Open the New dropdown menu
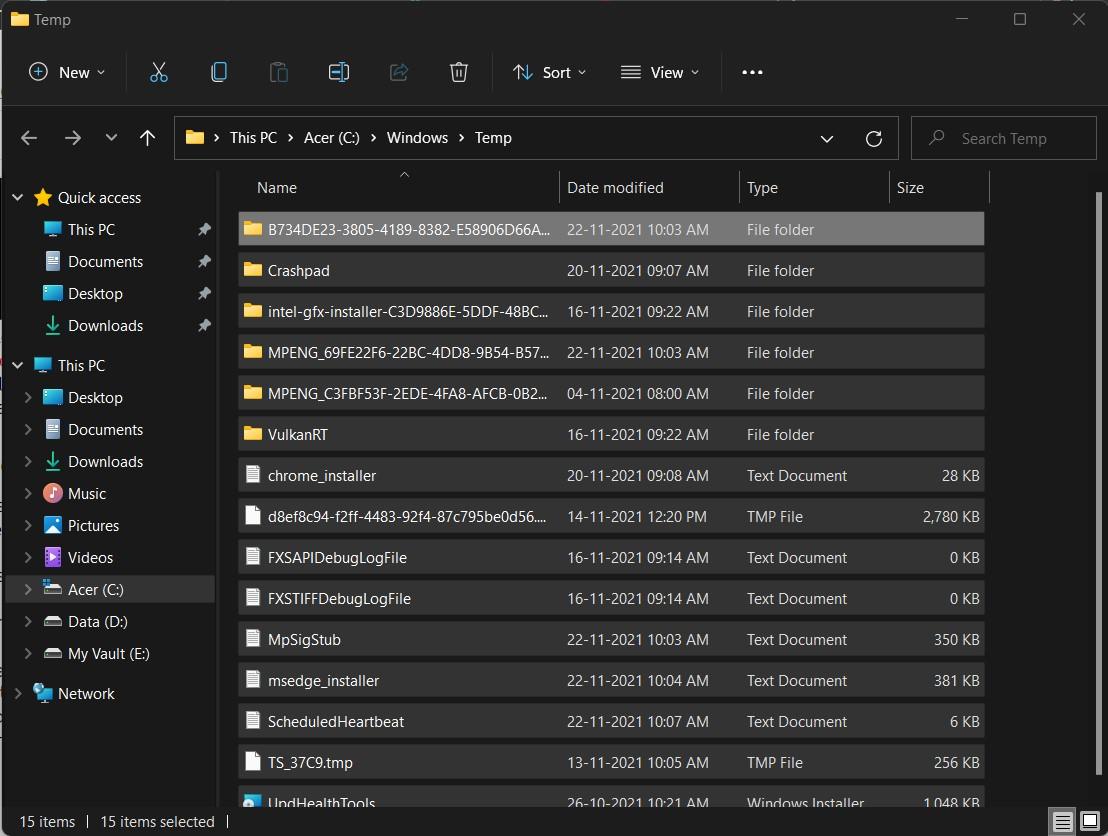The width and height of the screenshot is (1108, 836). point(68,72)
